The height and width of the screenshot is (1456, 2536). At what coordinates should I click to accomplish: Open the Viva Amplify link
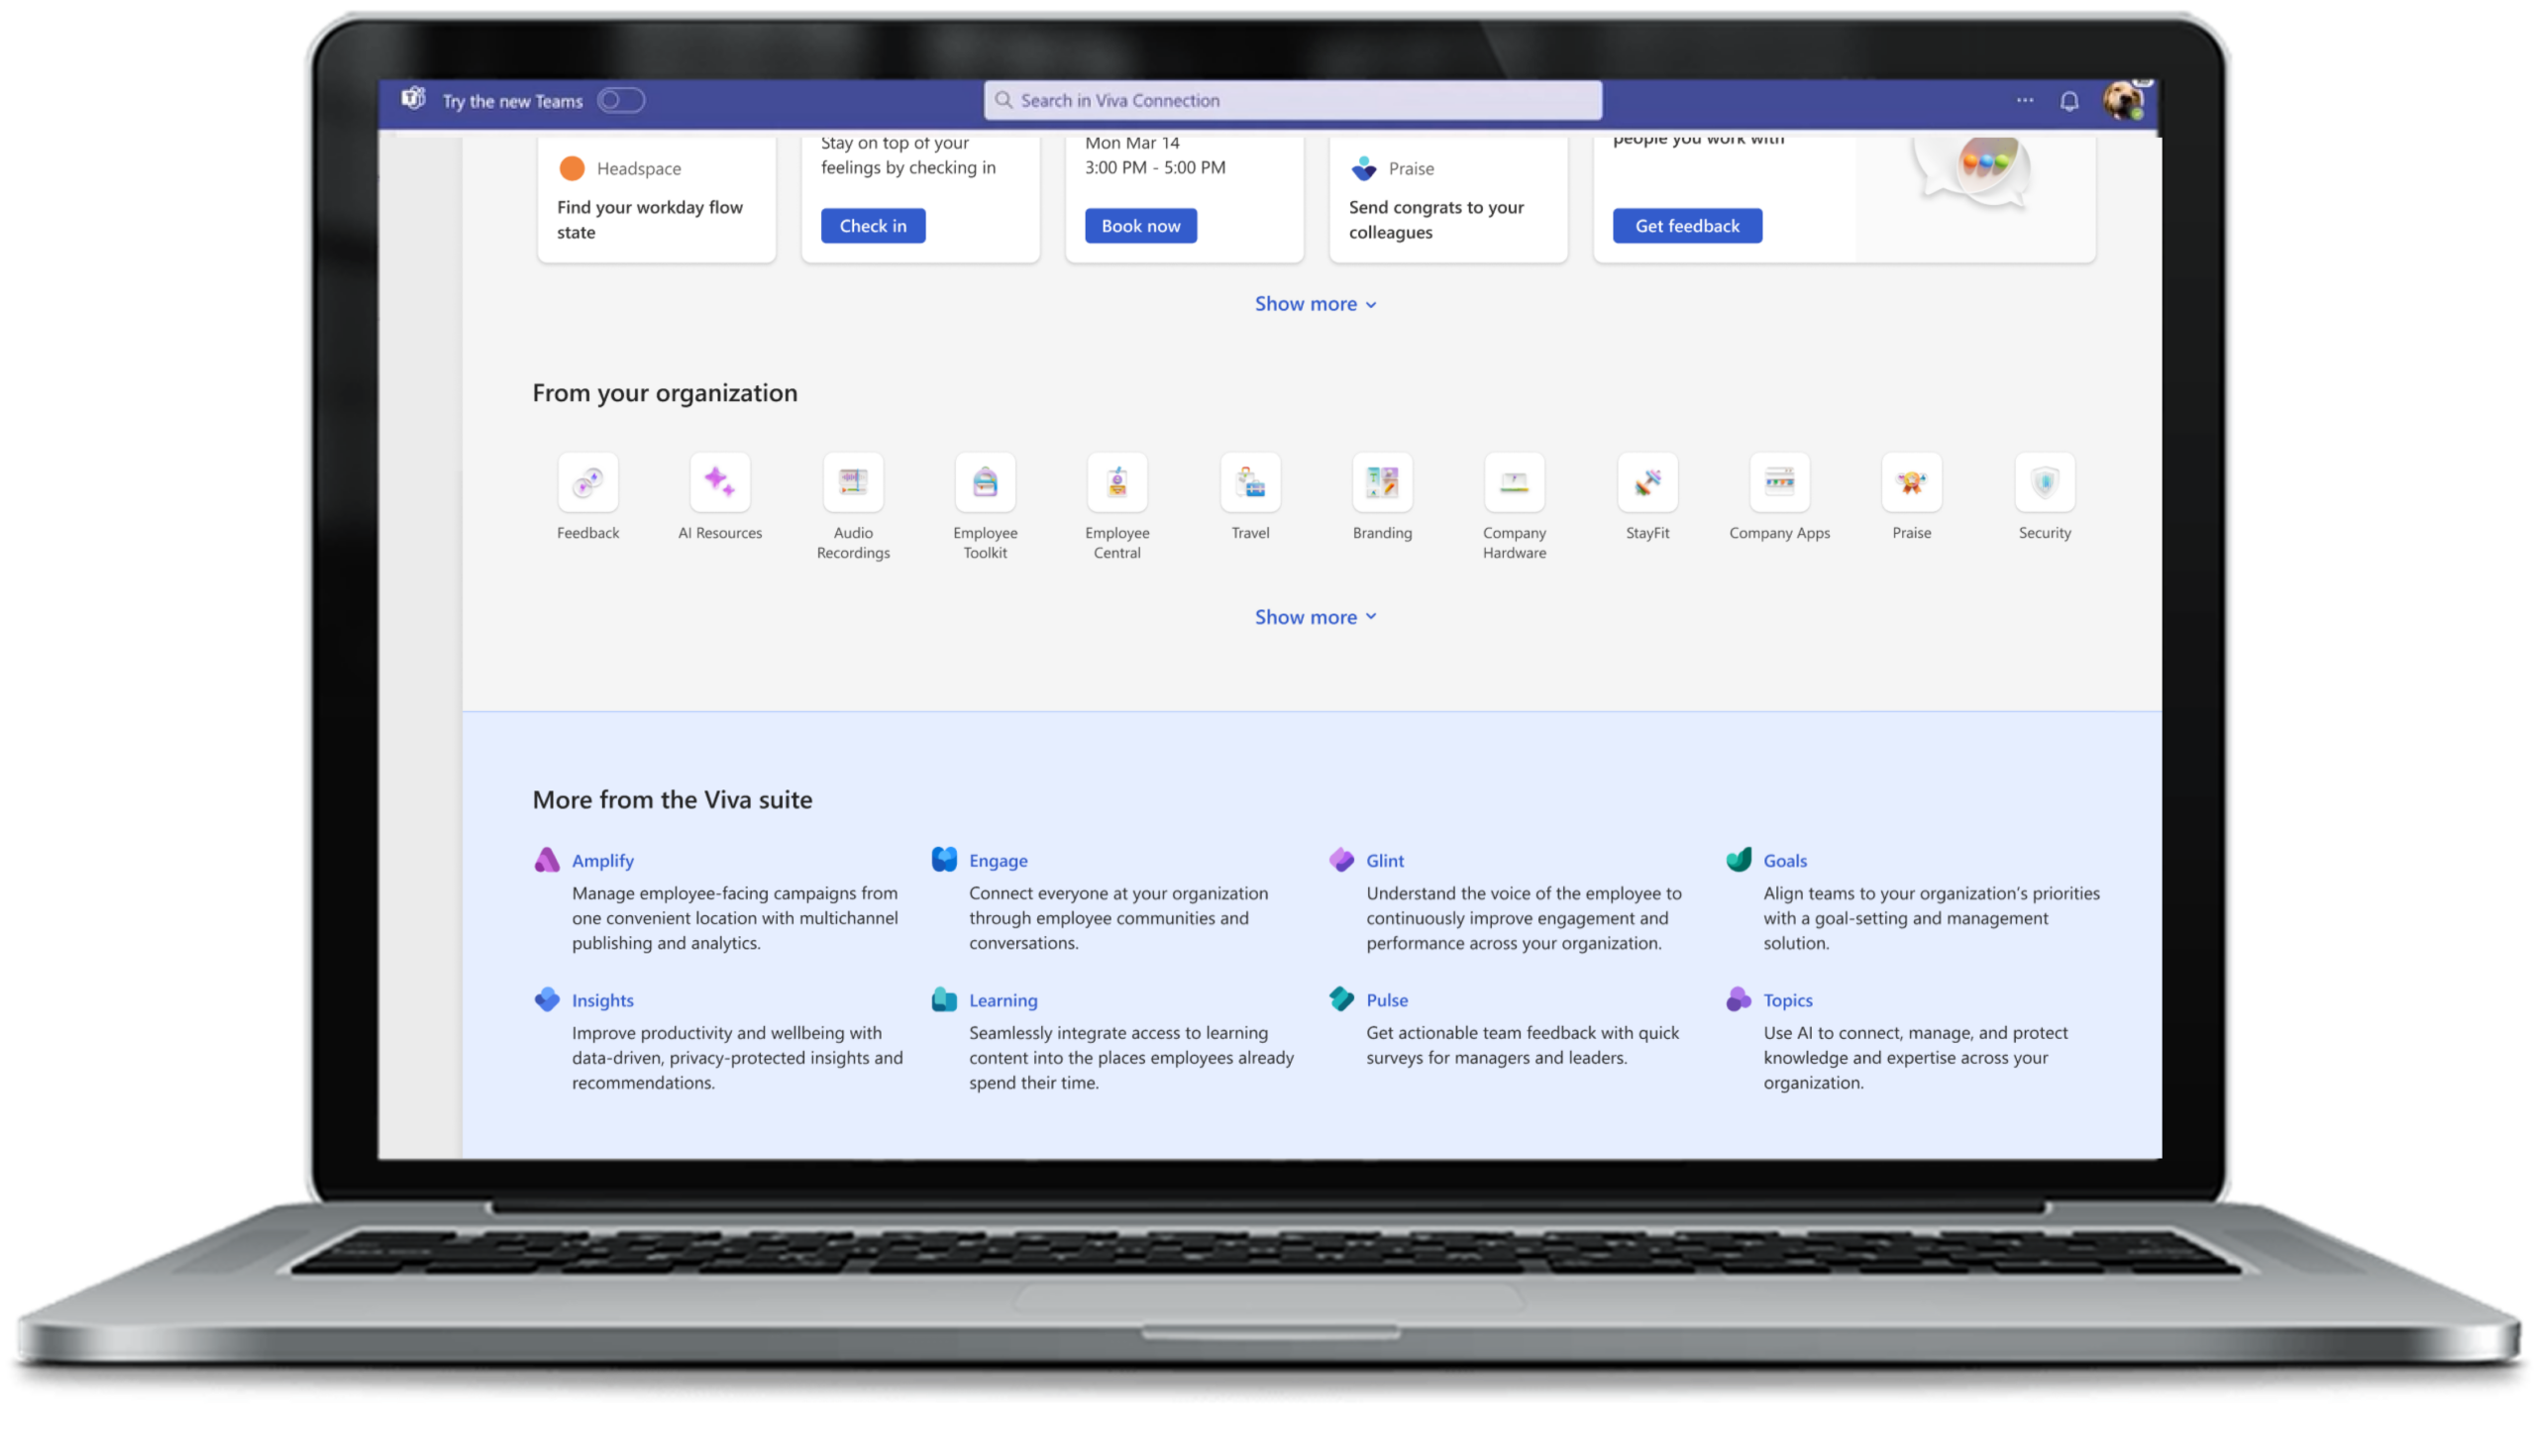pos(602,861)
